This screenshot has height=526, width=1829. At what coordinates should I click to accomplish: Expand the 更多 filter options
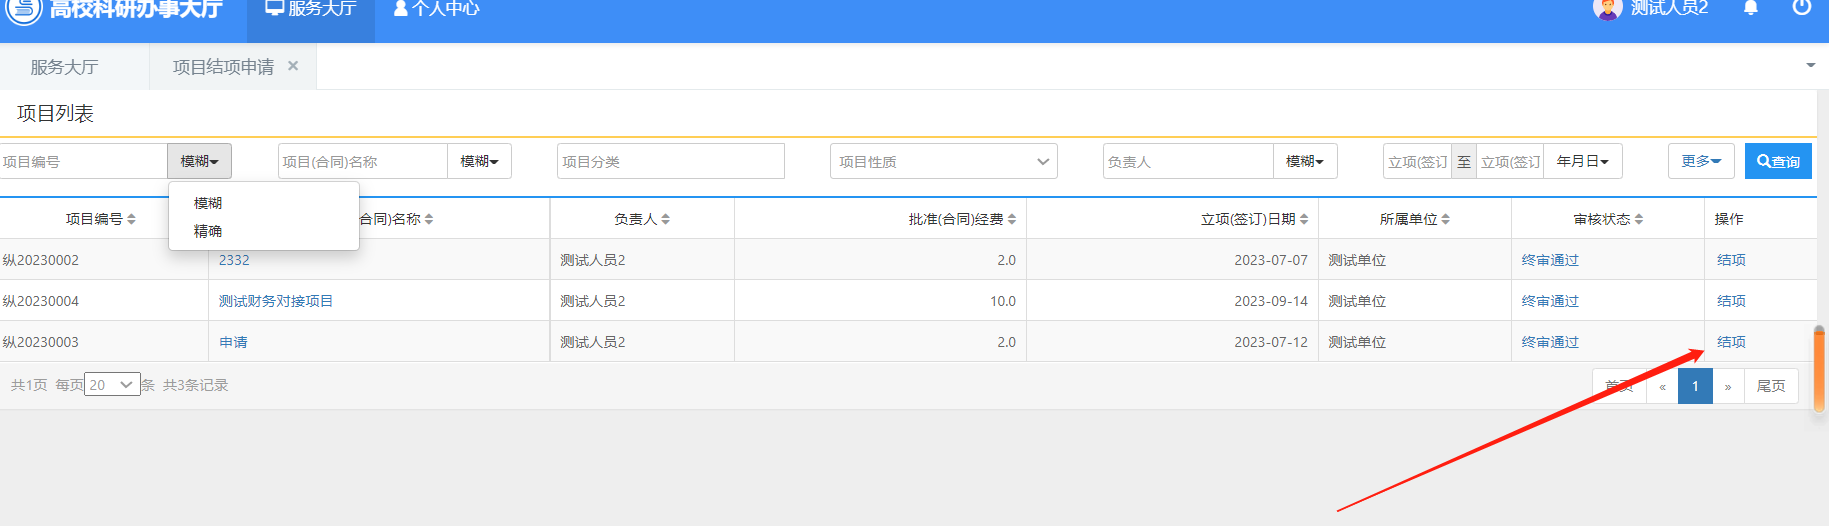pos(1700,161)
